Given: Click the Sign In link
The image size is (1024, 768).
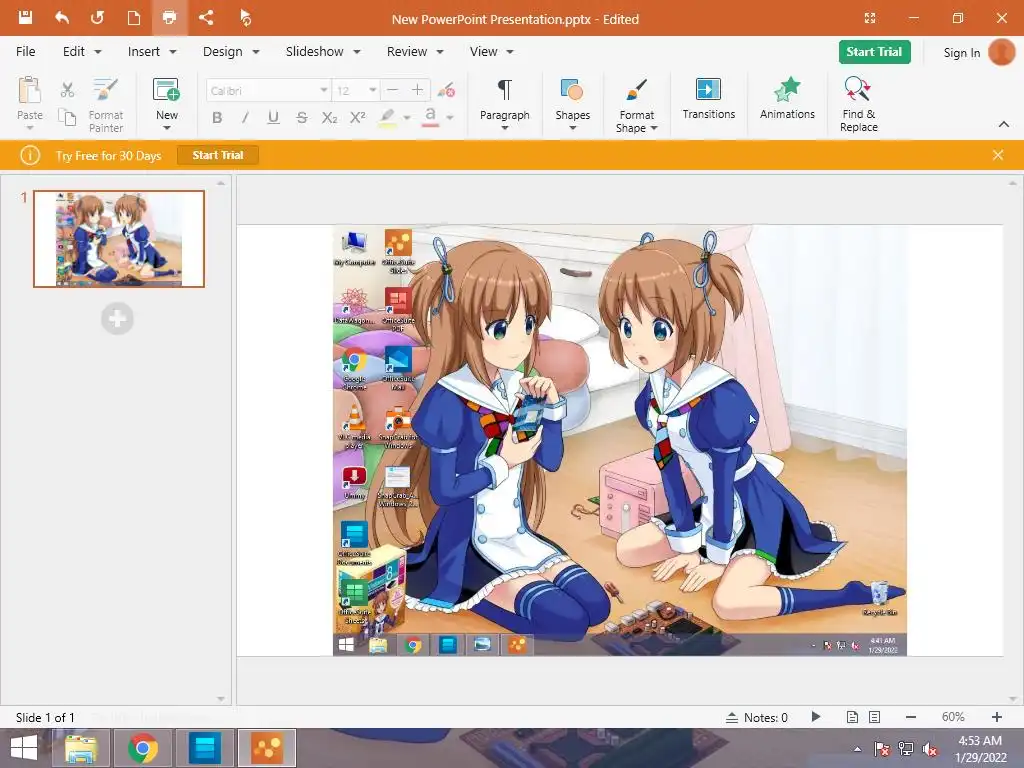Looking at the screenshot, I should (961, 53).
